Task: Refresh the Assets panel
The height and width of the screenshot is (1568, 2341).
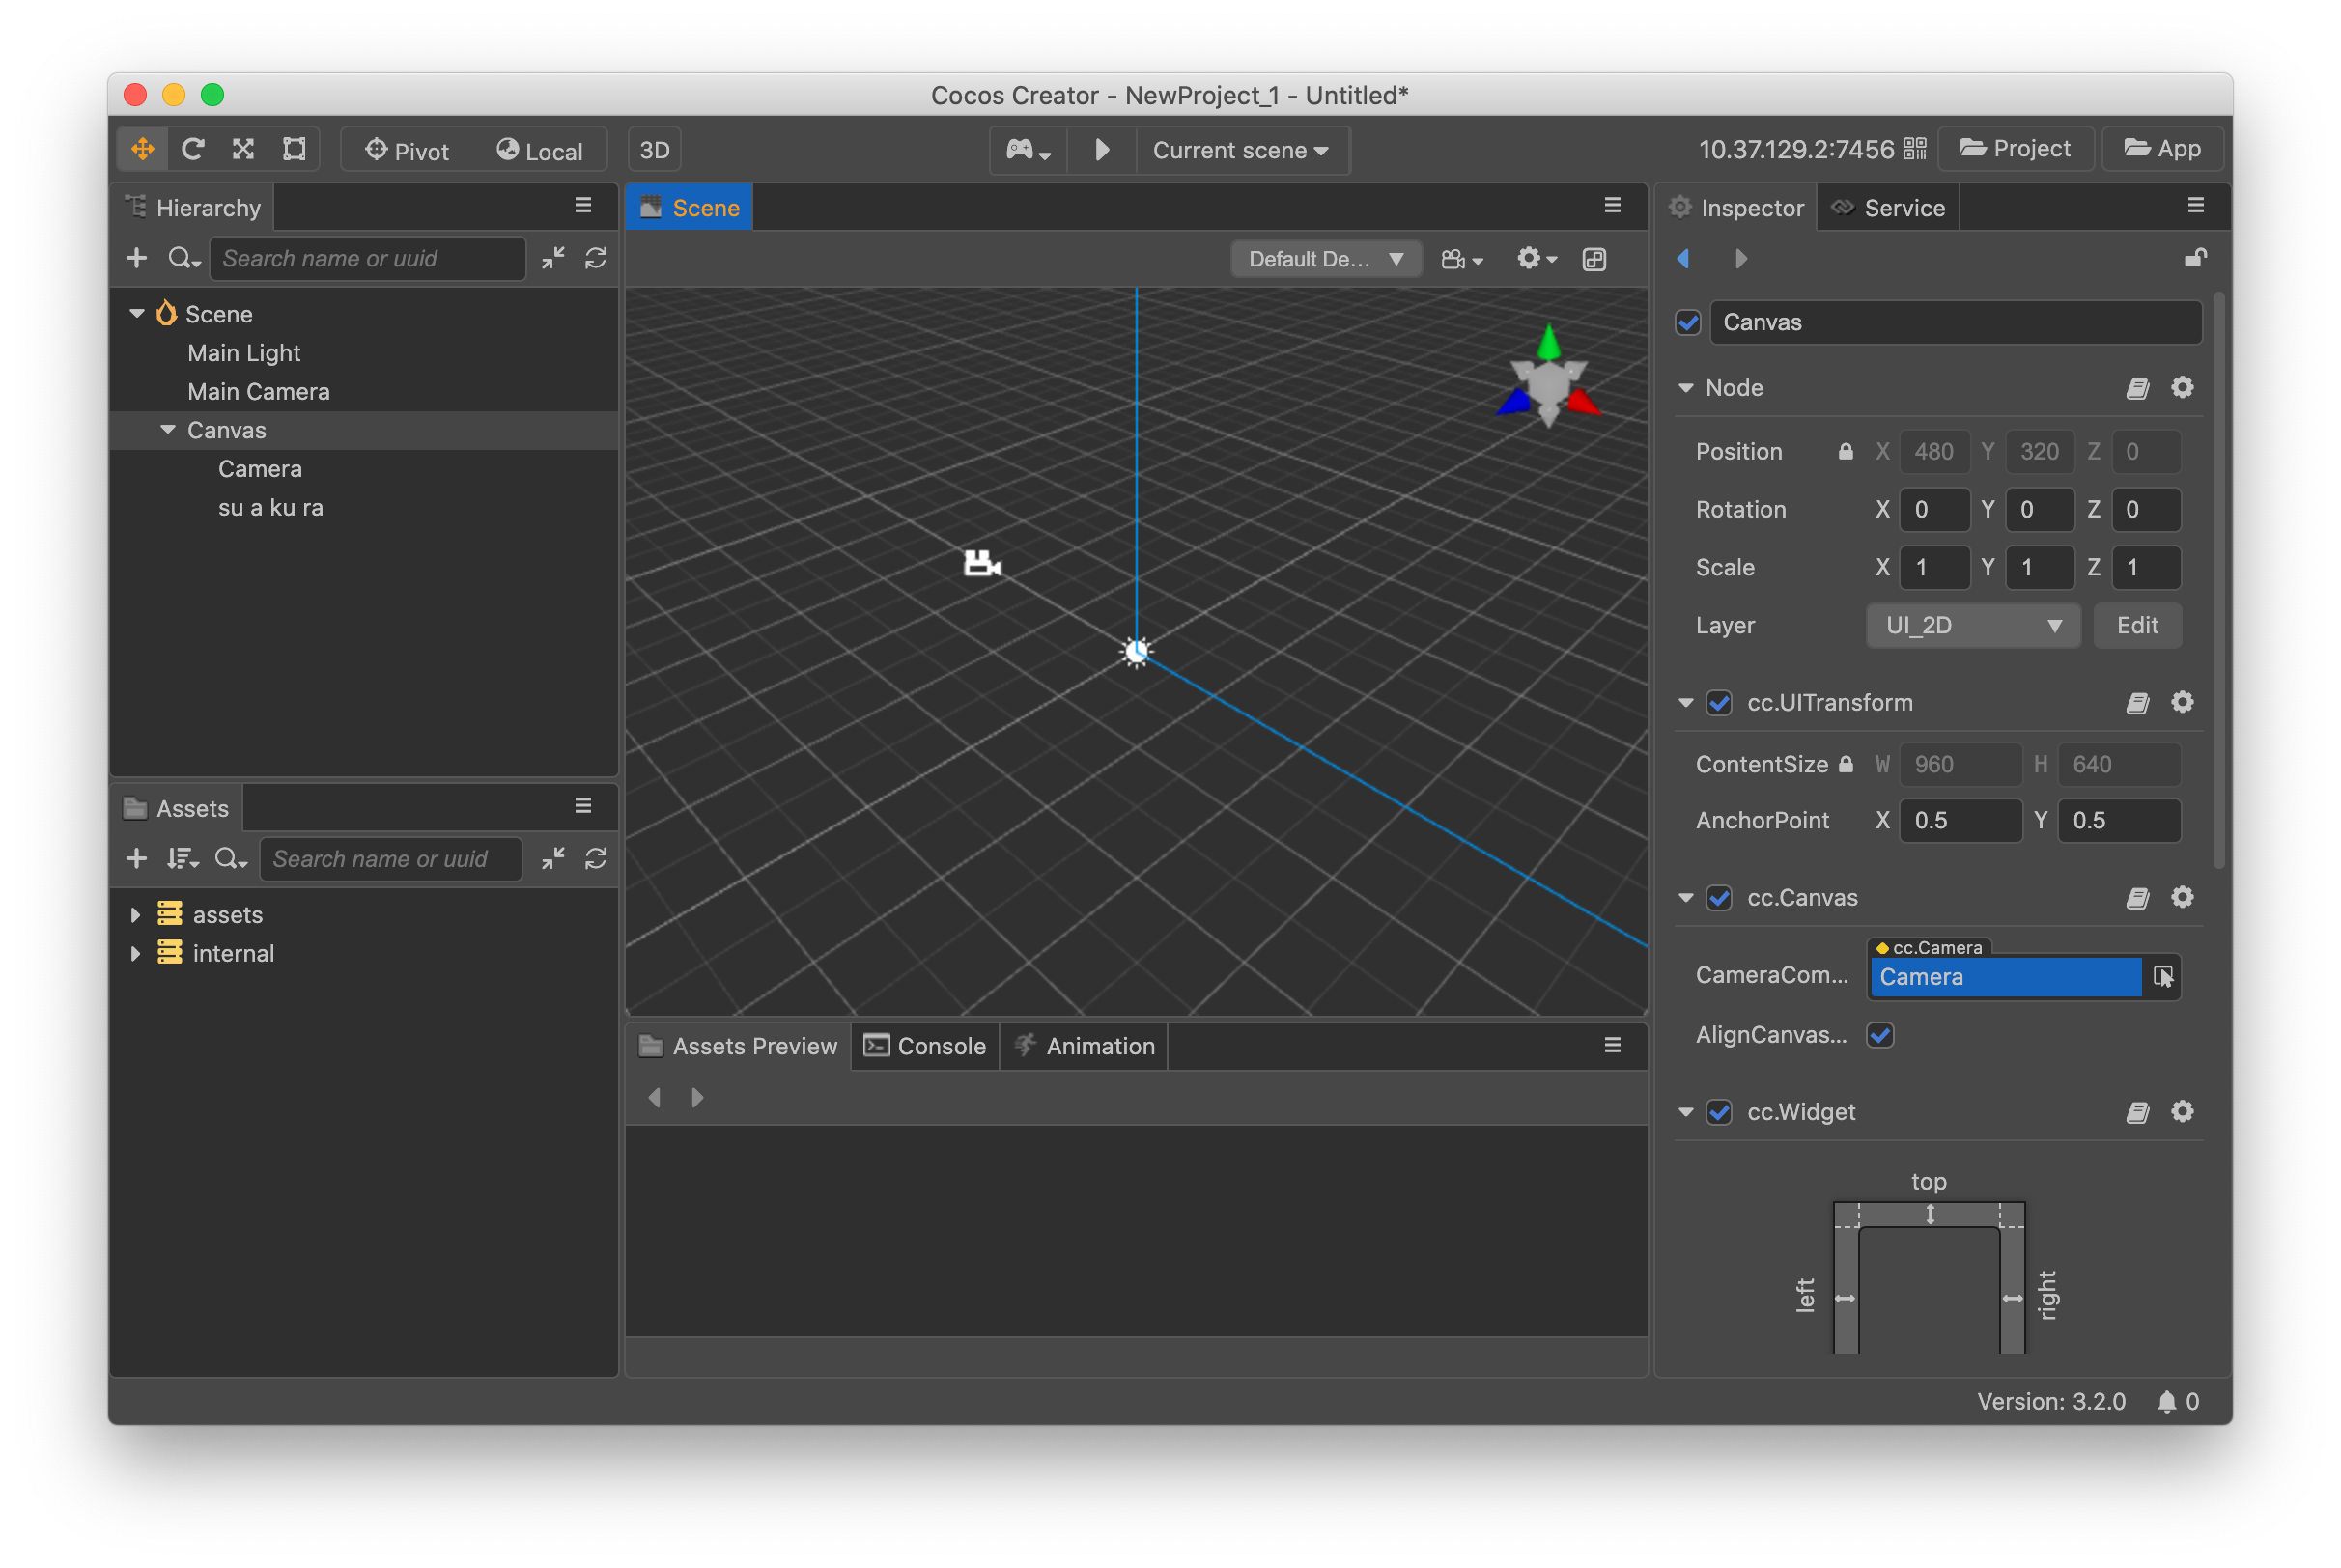Action: (596, 859)
